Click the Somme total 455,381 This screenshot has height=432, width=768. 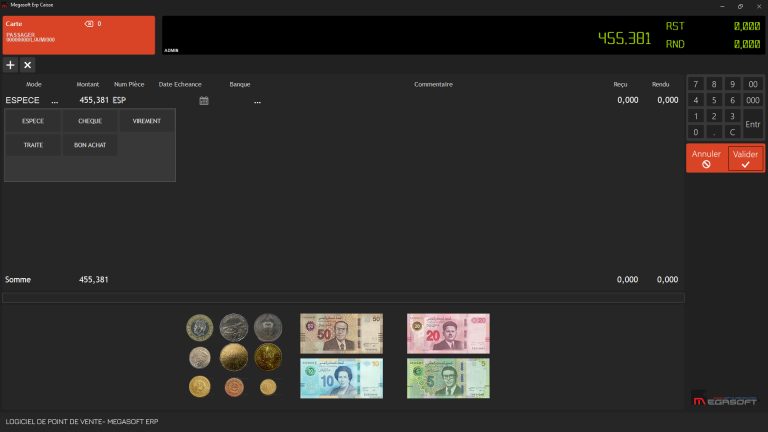click(94, 280)
